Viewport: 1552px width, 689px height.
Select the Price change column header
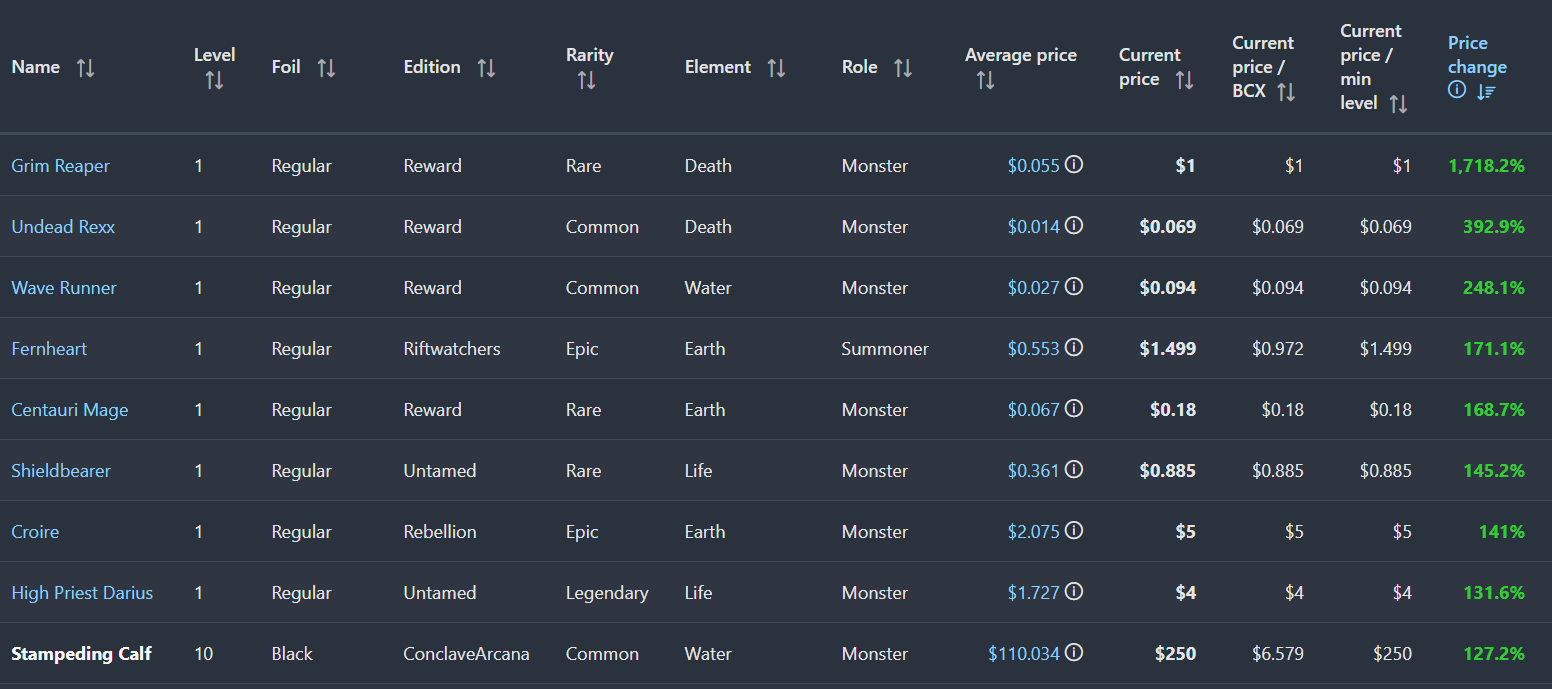(x=1477, y=55)
